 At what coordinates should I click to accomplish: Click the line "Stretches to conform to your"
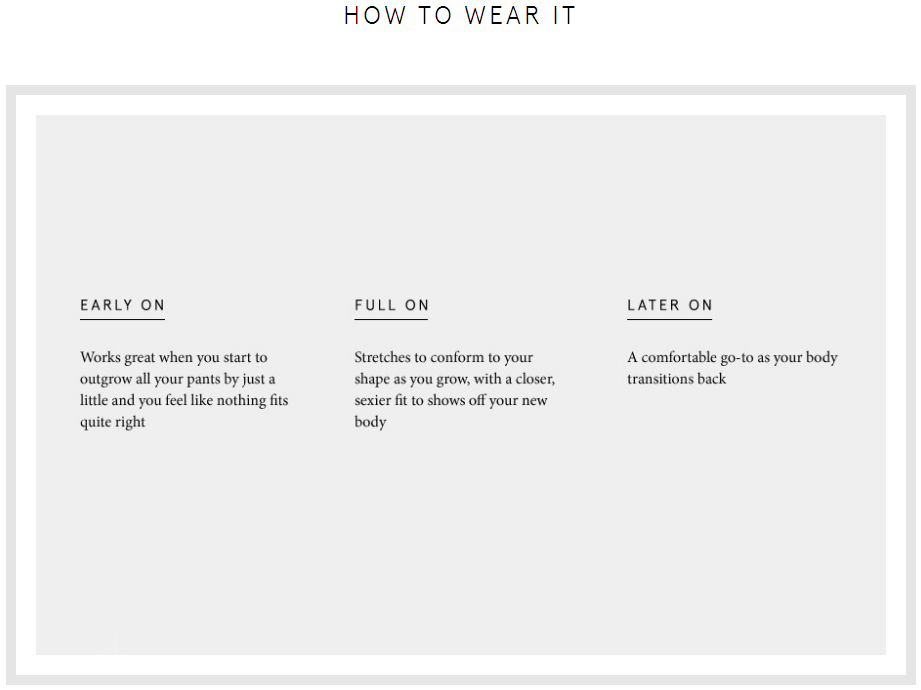point(444,357)
